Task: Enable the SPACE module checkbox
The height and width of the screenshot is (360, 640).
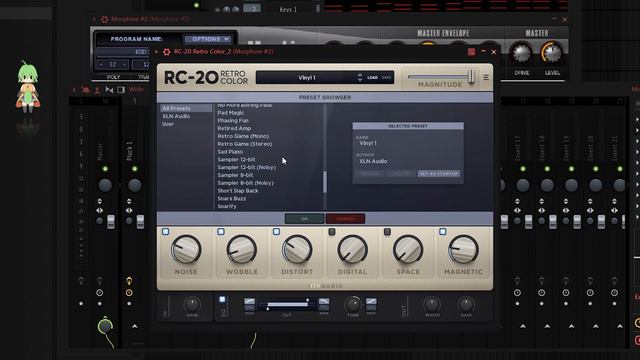Action: click(387, 231)
